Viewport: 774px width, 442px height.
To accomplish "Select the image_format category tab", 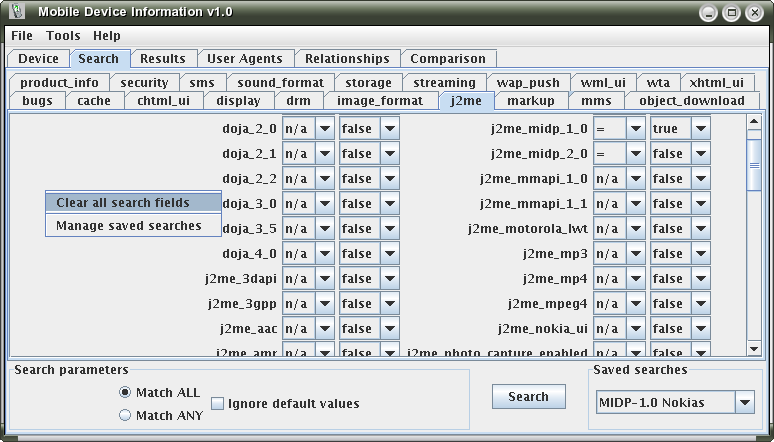I will click(x=379, y=100).
